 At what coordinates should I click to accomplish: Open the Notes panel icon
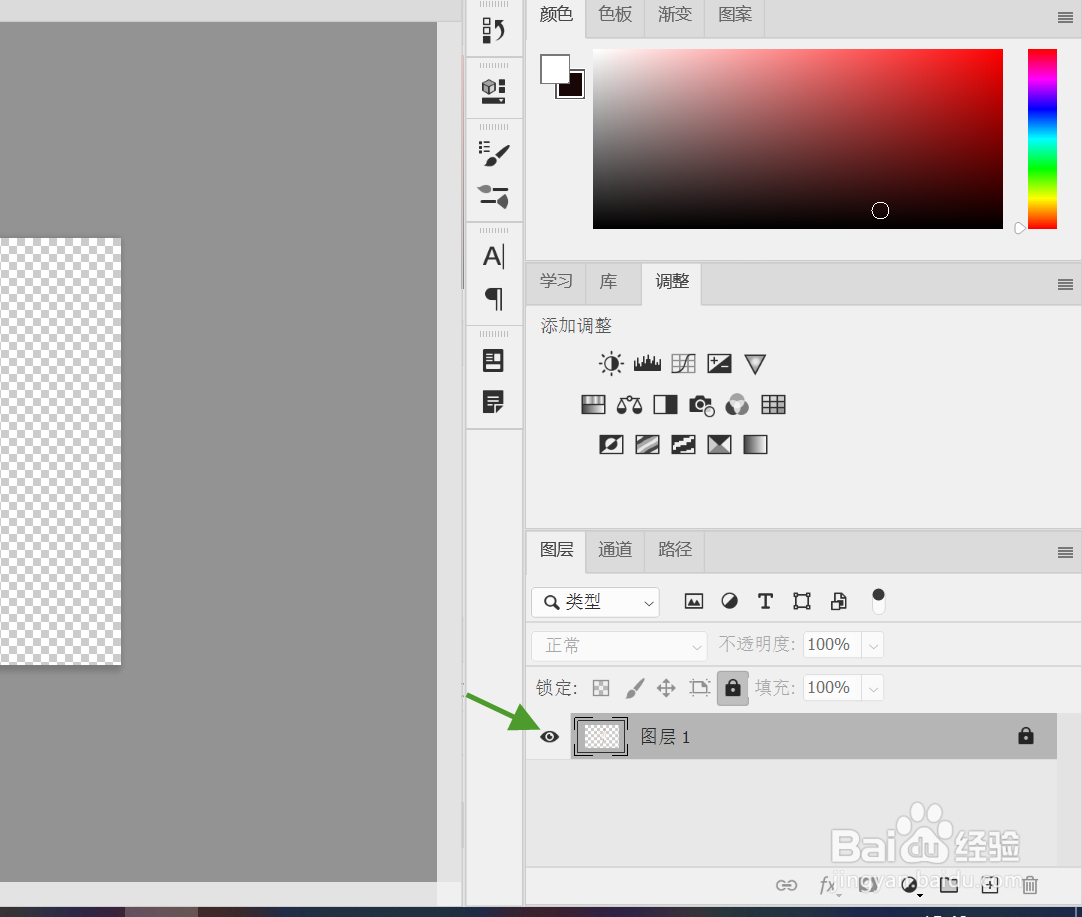coord(493,402)
